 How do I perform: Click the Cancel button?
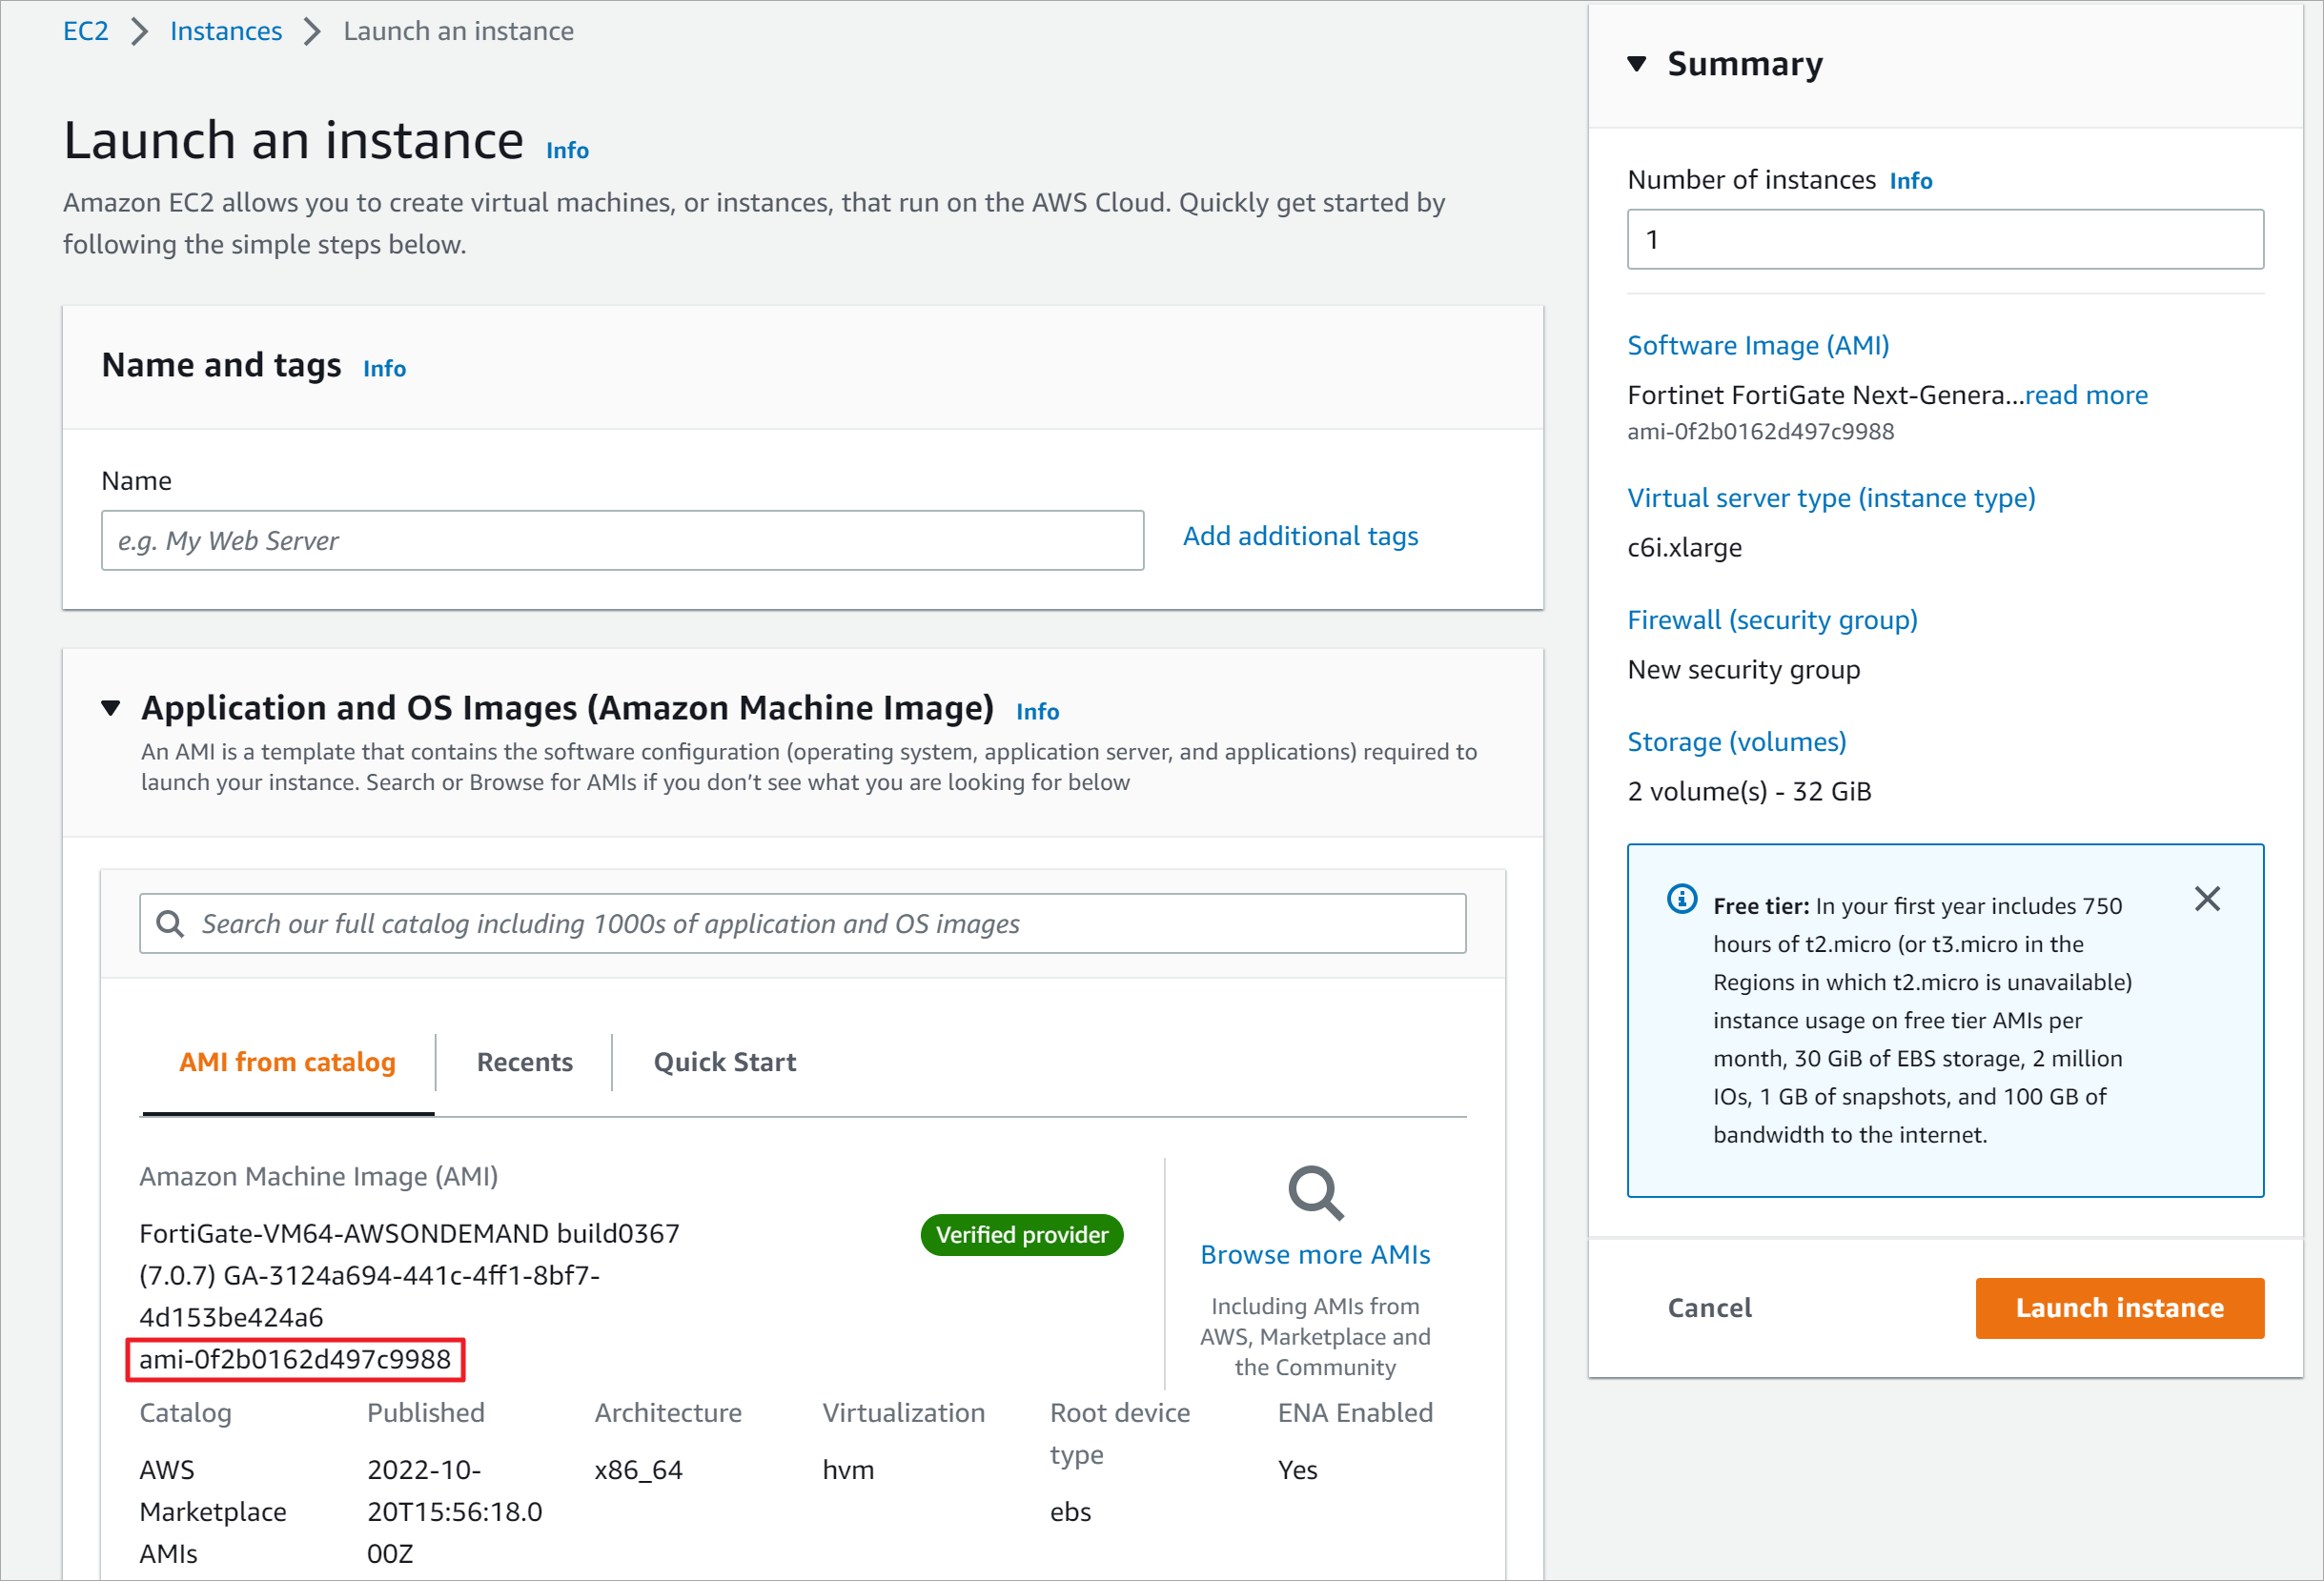pyautogui.click(x=1709, y=1308)
